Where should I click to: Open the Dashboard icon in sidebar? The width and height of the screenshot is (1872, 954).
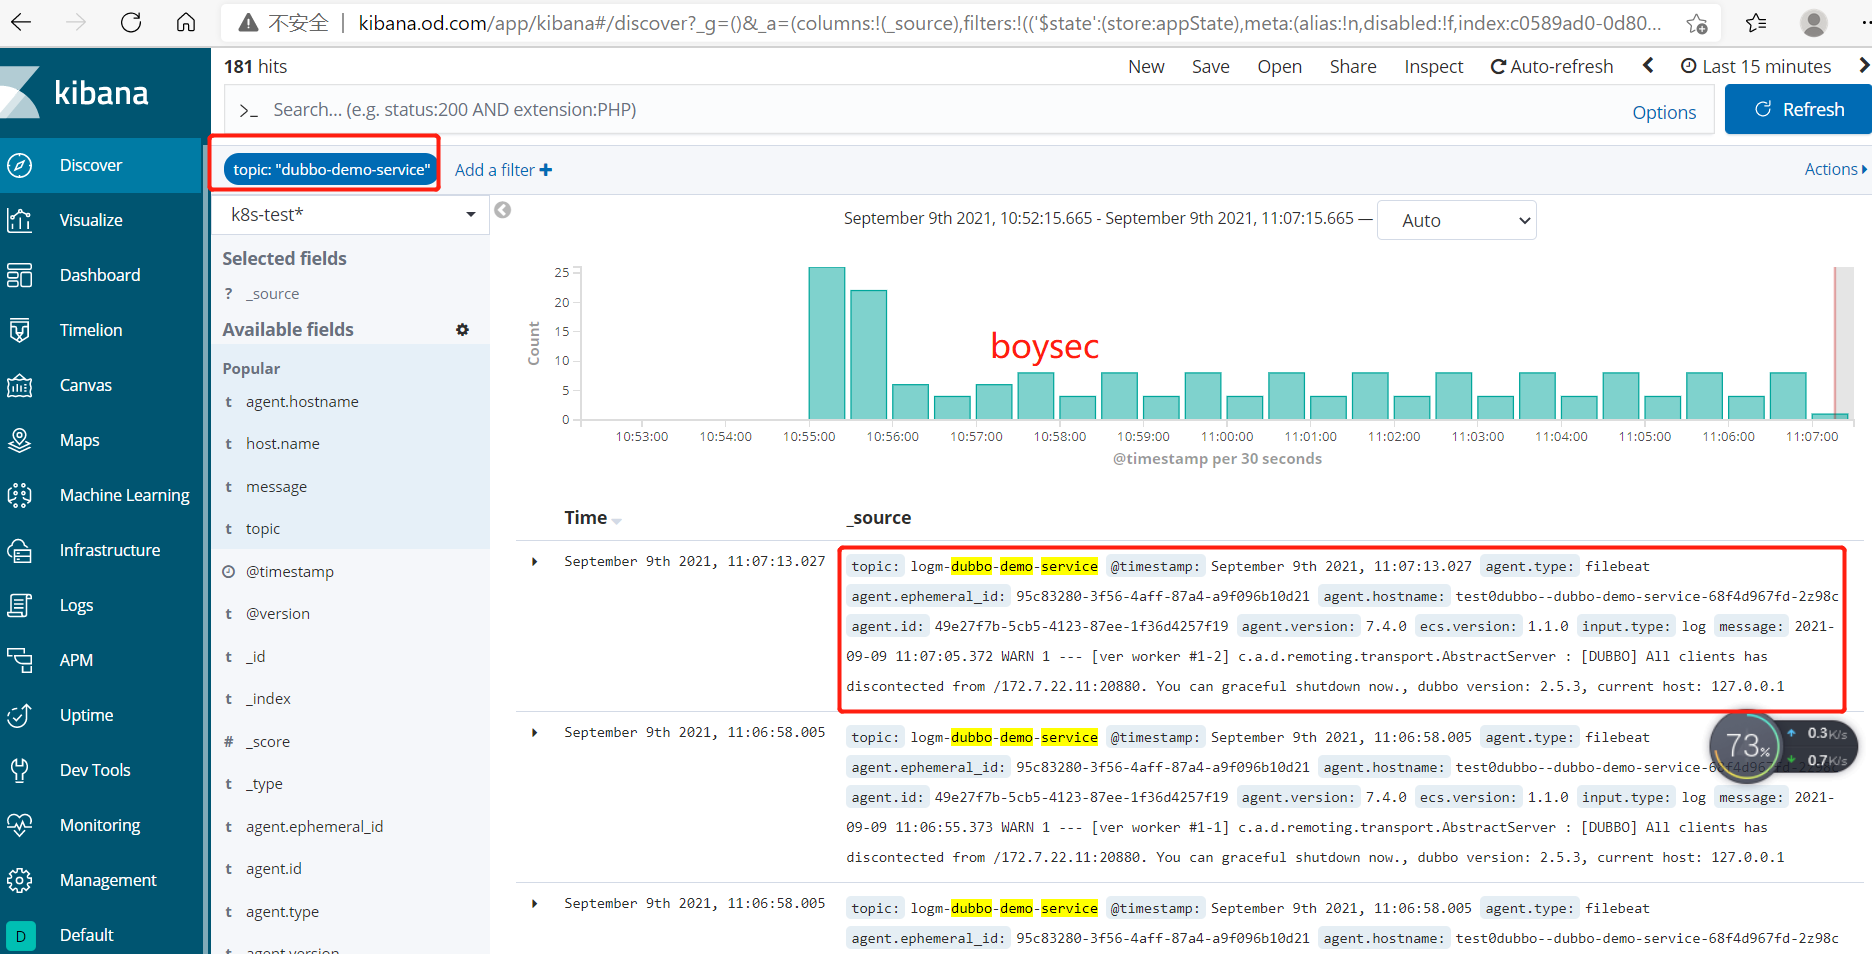pyautogui.click(x=20, y=275)
